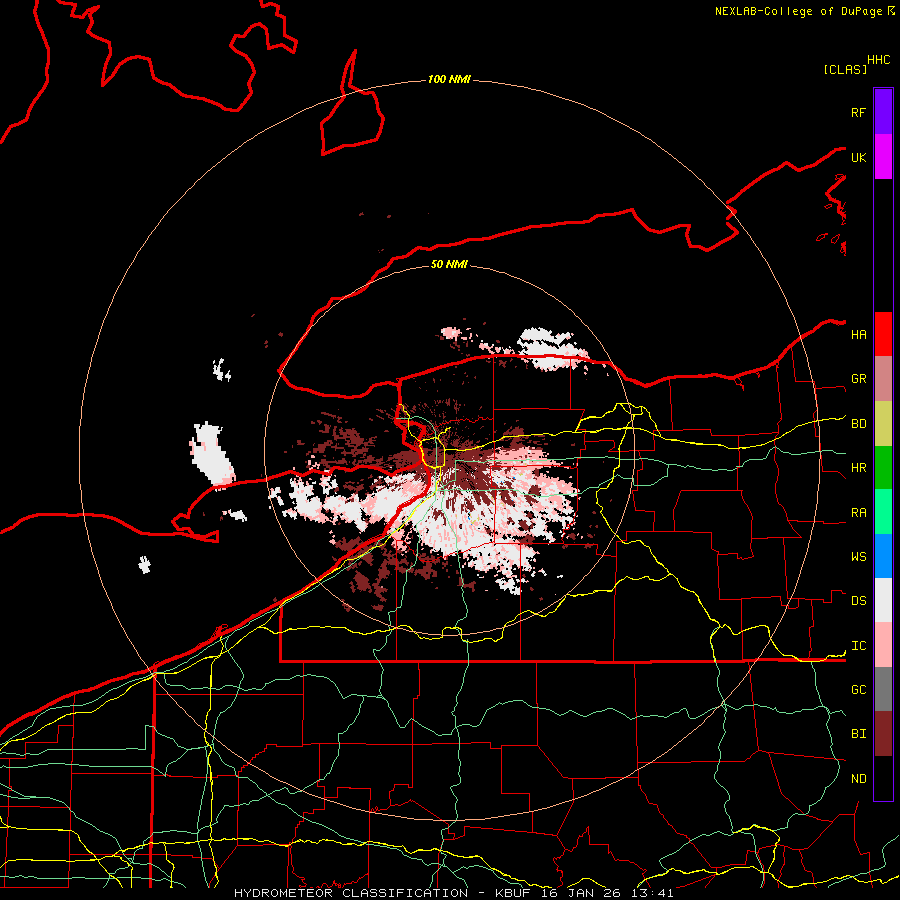Click the HA legend label
Viewport: 900px width, 900px height.
(858, 335)
